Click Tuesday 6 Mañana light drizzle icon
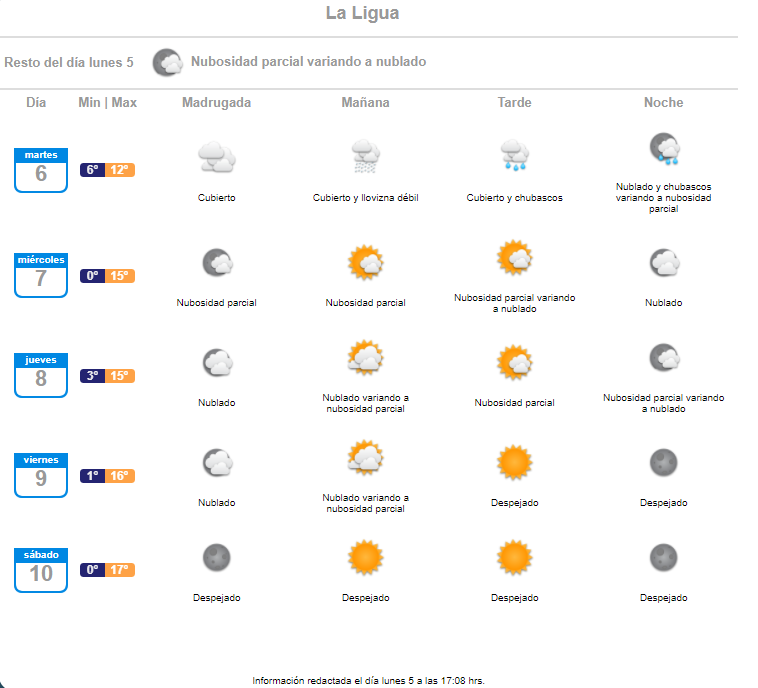Screen dimensions: 758x688 pos(365,156)
